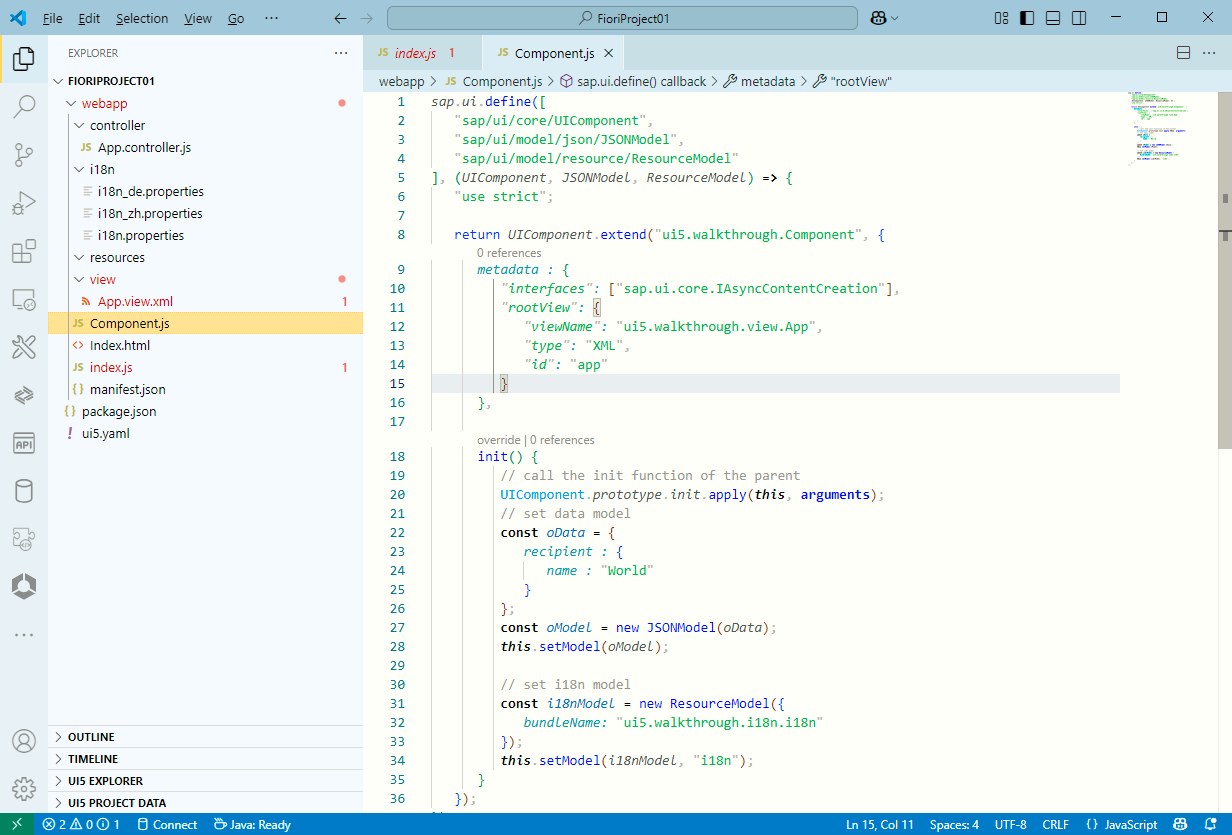Open the Explorer view in activity bar
Viewport: 1232px width, 835px height.
tap(24, 59)
